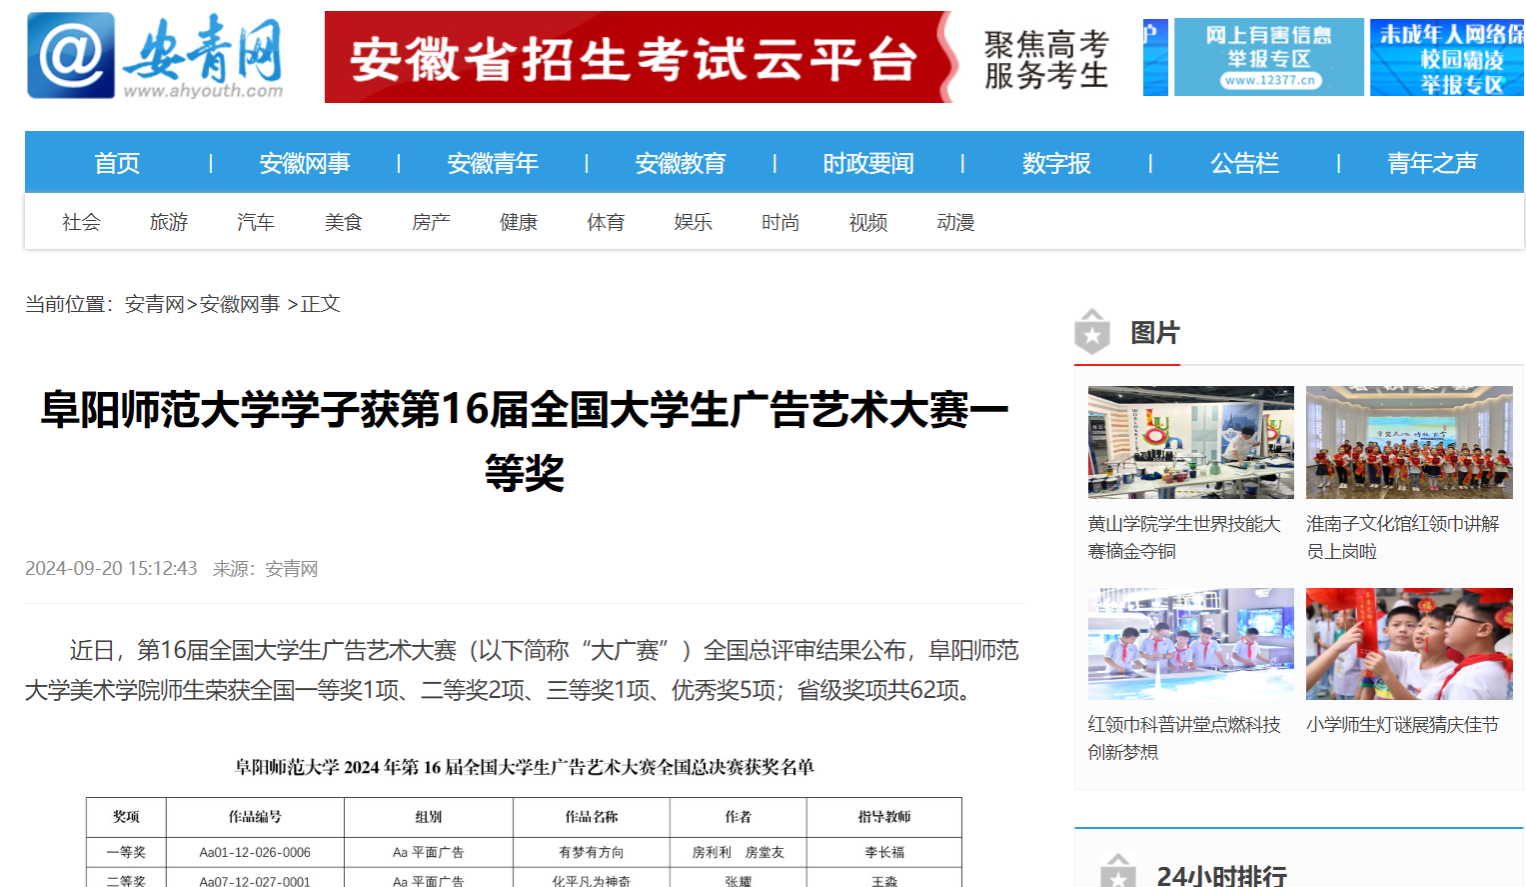Open 青年之声 from the blue navigation bar
Image resolution: width=1526 pixels, height=887 pixels.
pos(1431,163)
